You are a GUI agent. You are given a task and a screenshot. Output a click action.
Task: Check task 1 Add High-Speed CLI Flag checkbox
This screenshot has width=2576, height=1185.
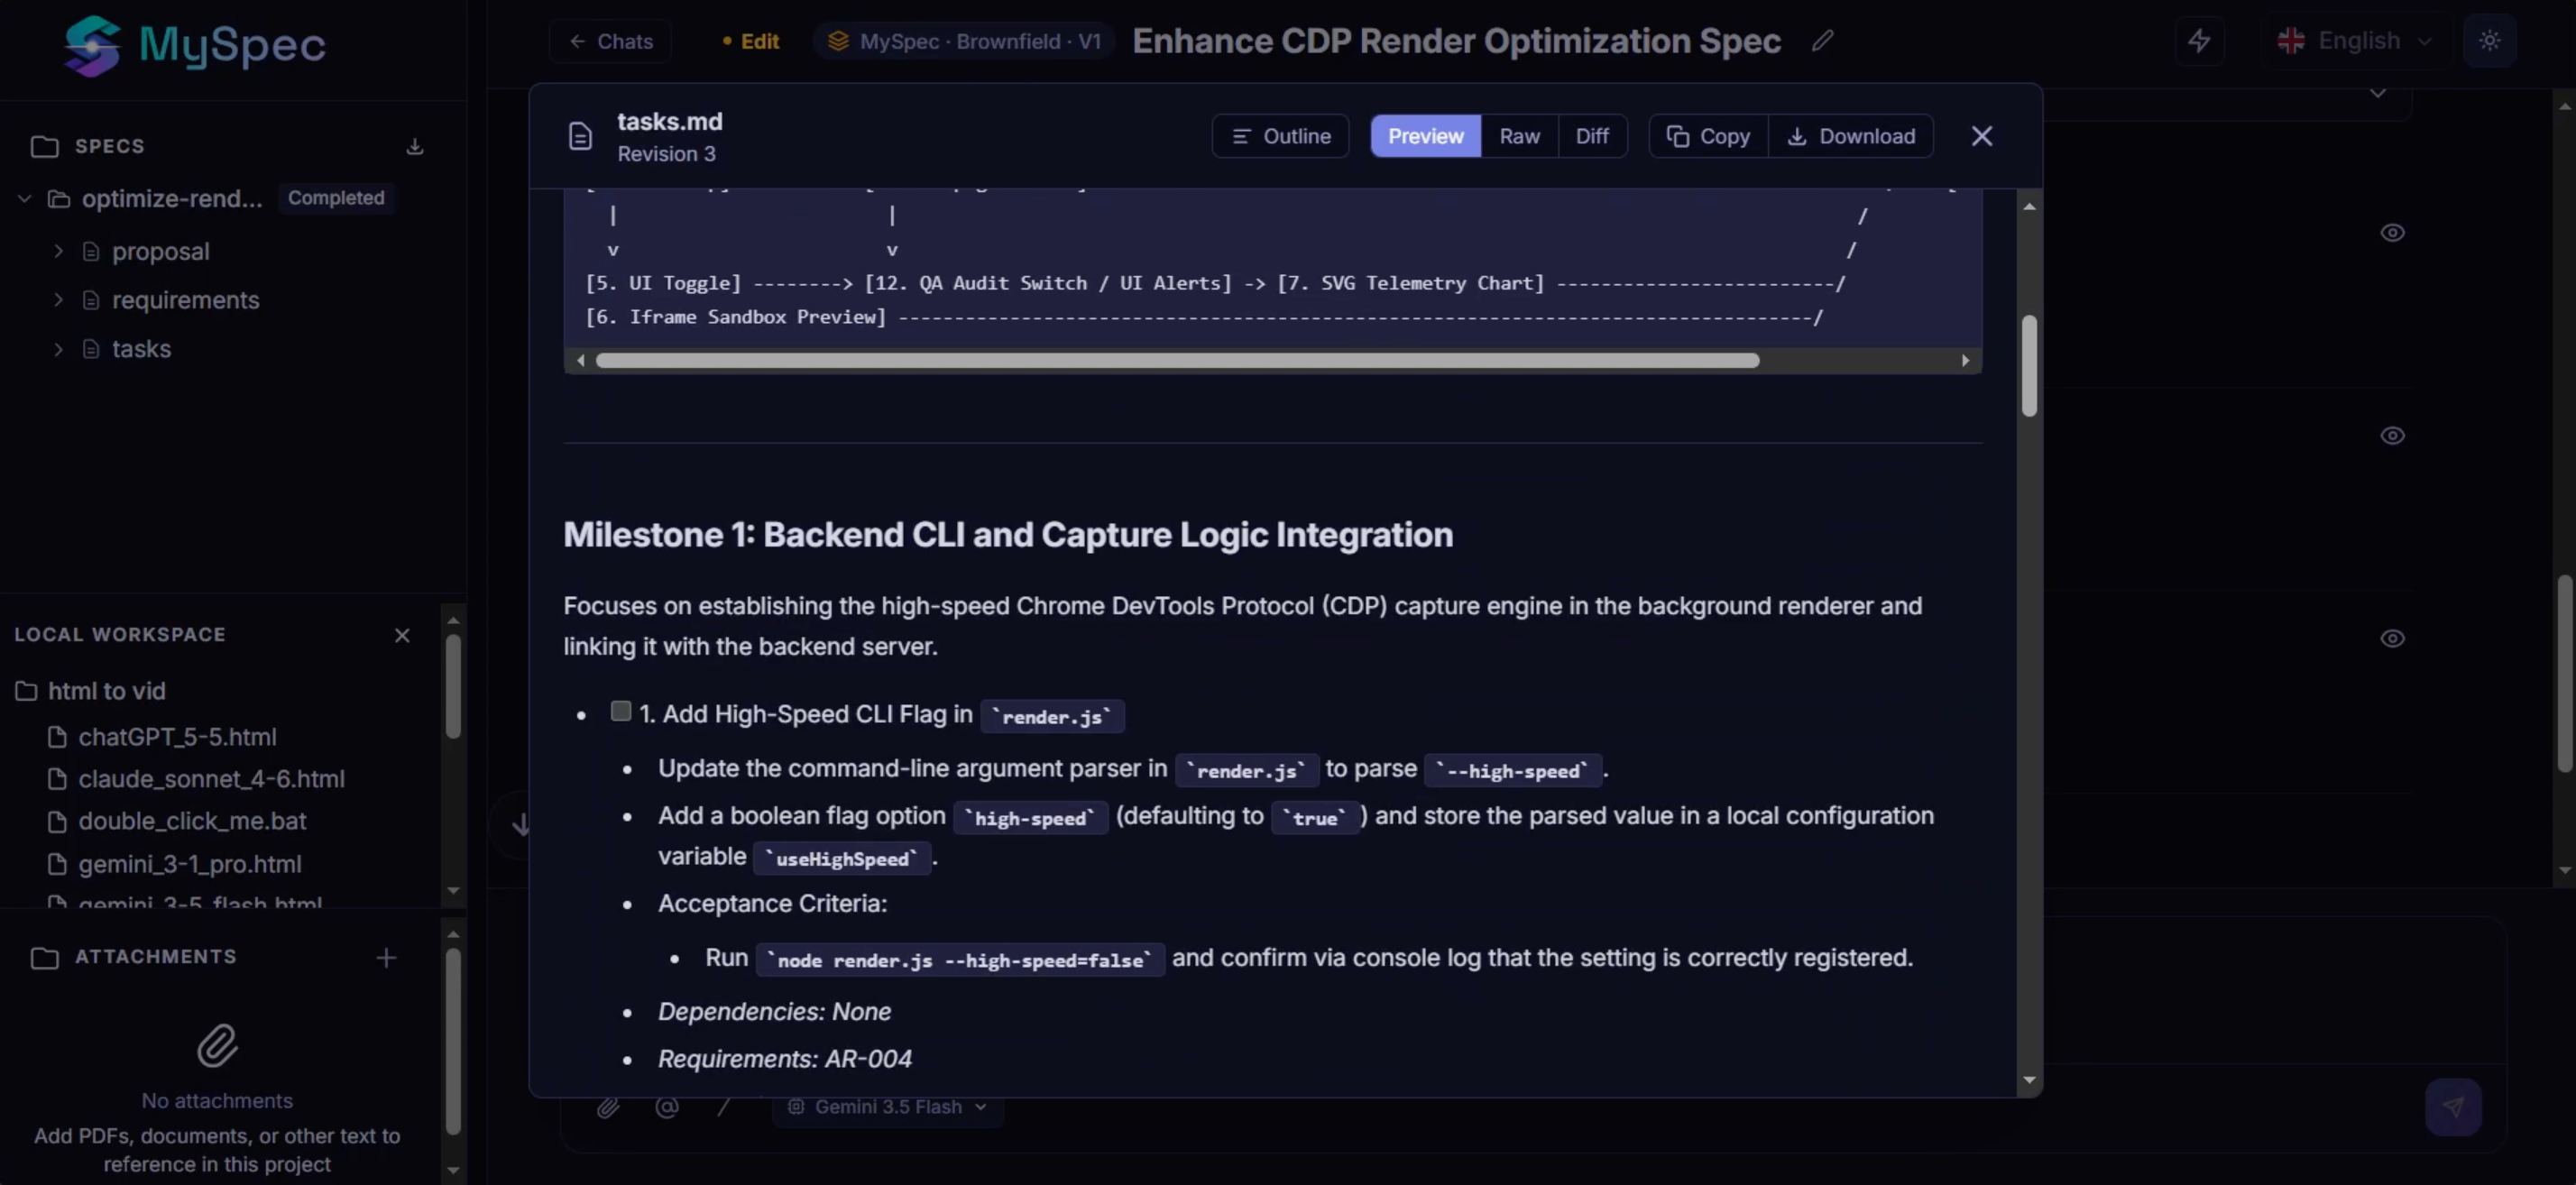click(x=621, y=711)
